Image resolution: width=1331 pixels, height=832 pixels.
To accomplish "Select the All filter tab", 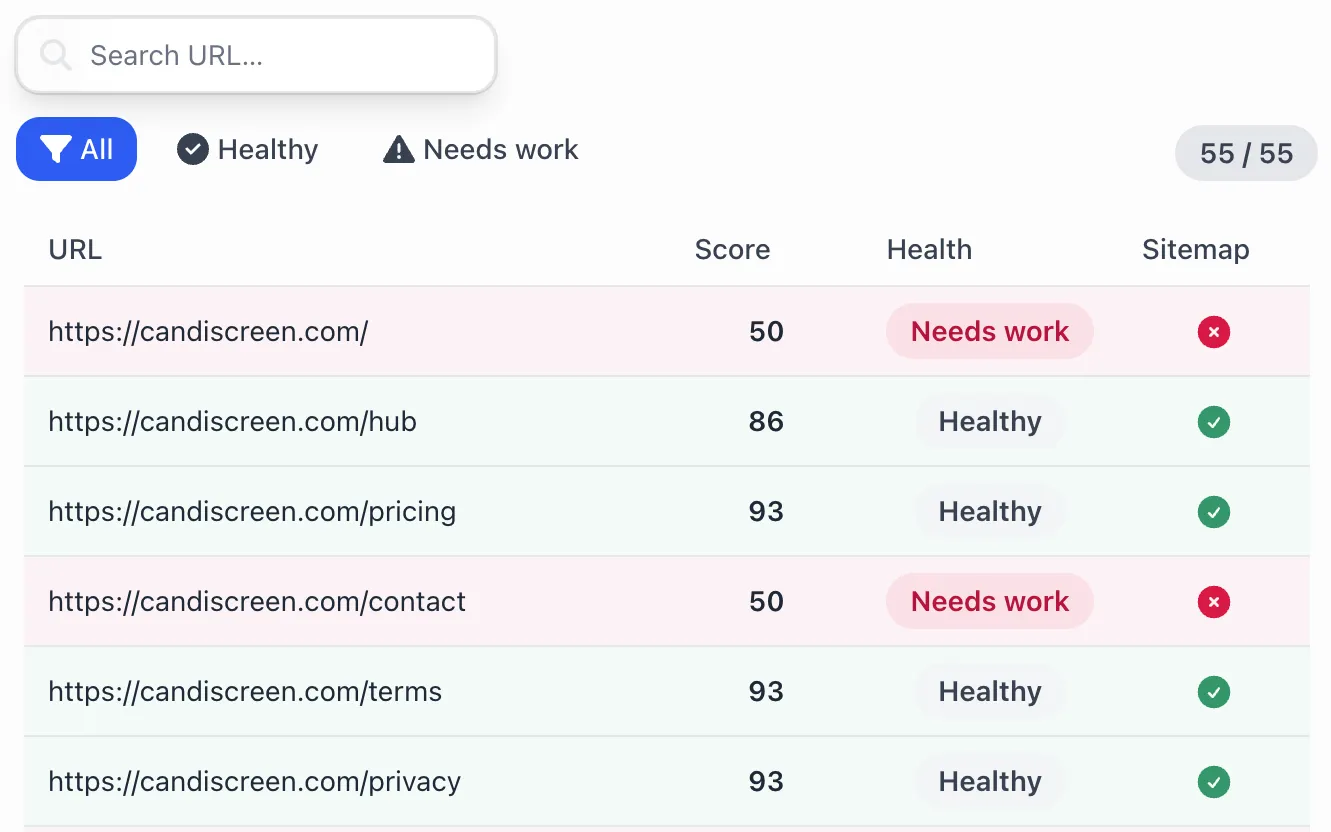I will point(76,150).
